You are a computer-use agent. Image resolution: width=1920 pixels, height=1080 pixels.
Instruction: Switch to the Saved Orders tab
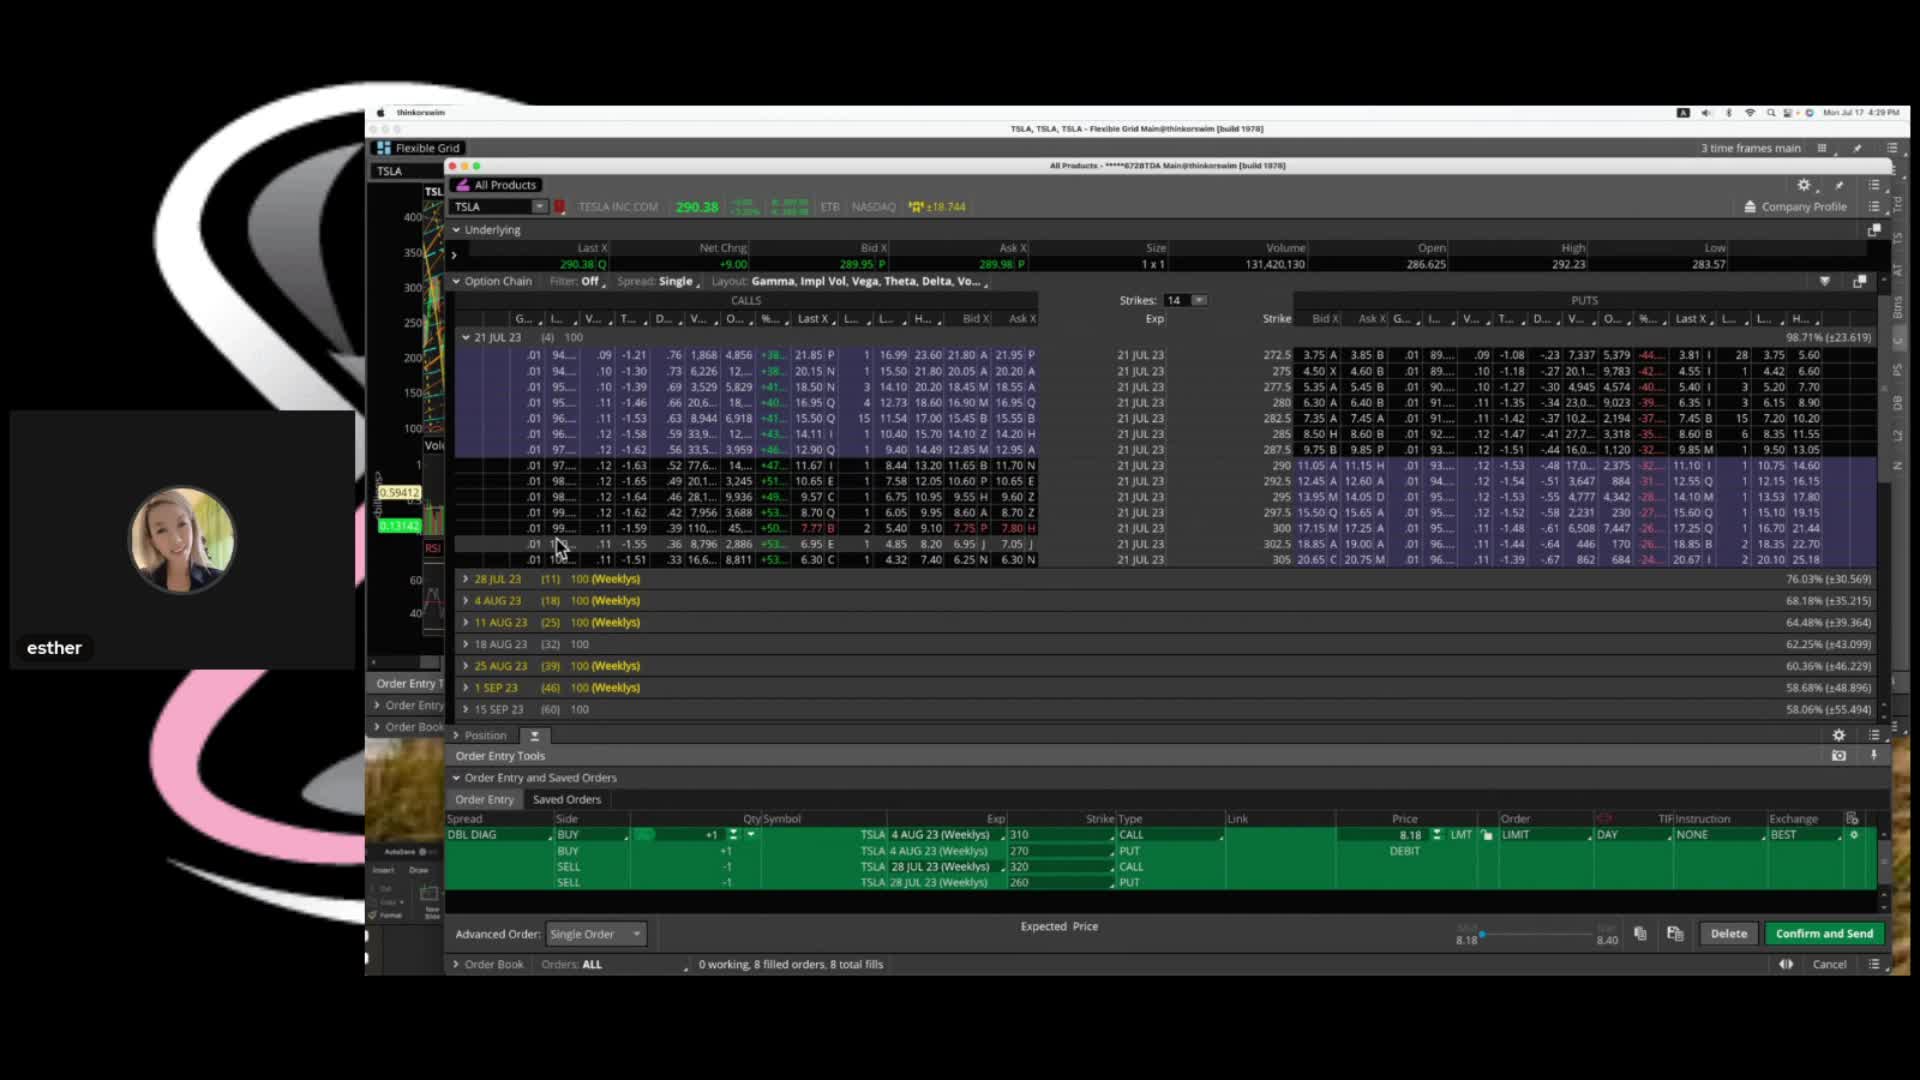pyautogui.click(x=566, y=799)
